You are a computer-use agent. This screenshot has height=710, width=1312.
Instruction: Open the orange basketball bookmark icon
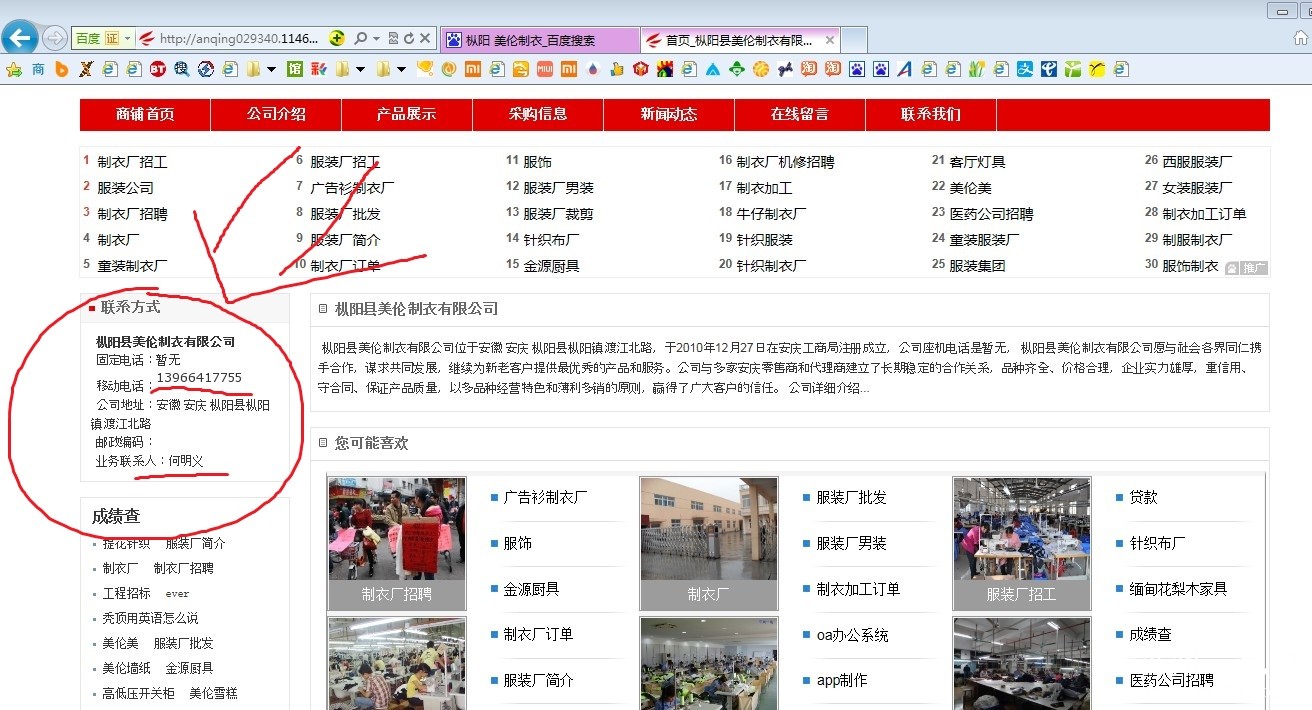(x=761, y=69)
